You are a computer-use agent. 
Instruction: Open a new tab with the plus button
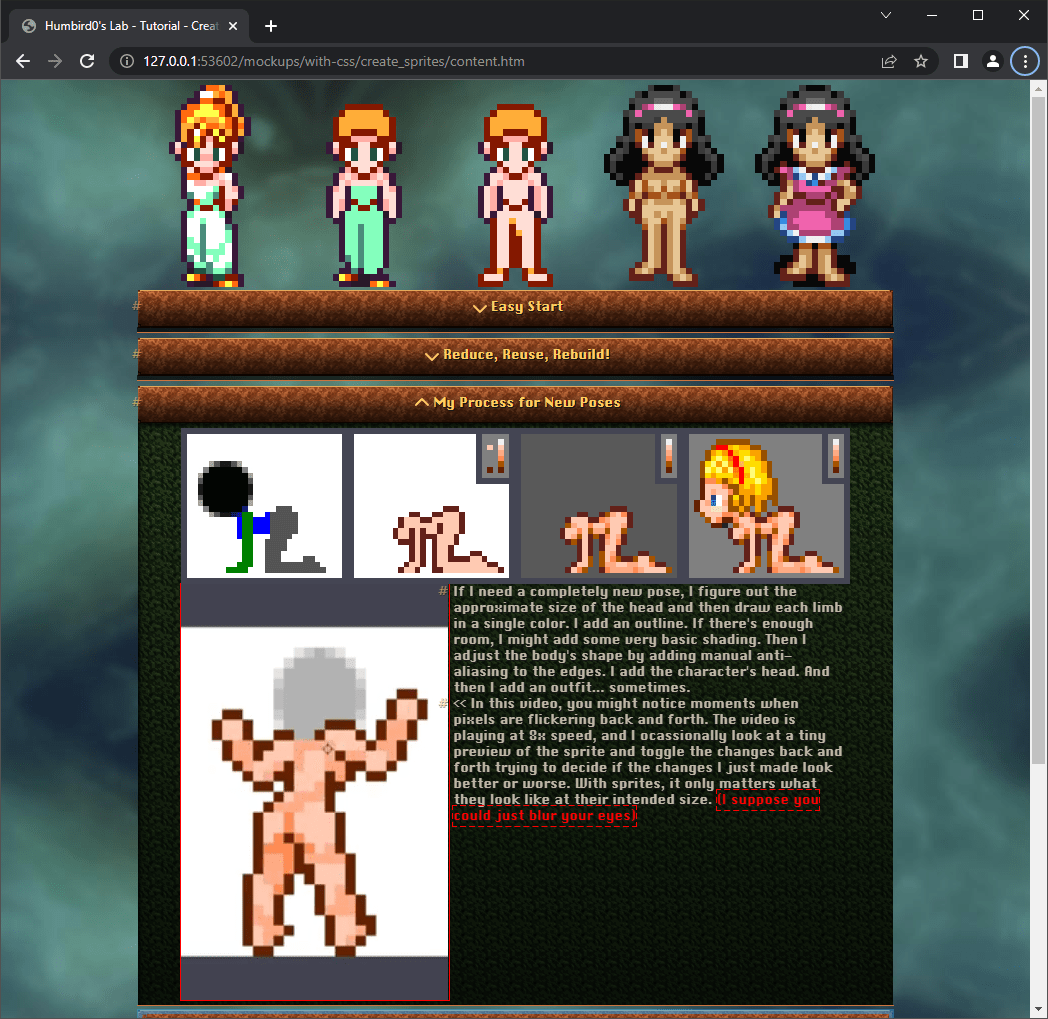[x=270, y=26]
